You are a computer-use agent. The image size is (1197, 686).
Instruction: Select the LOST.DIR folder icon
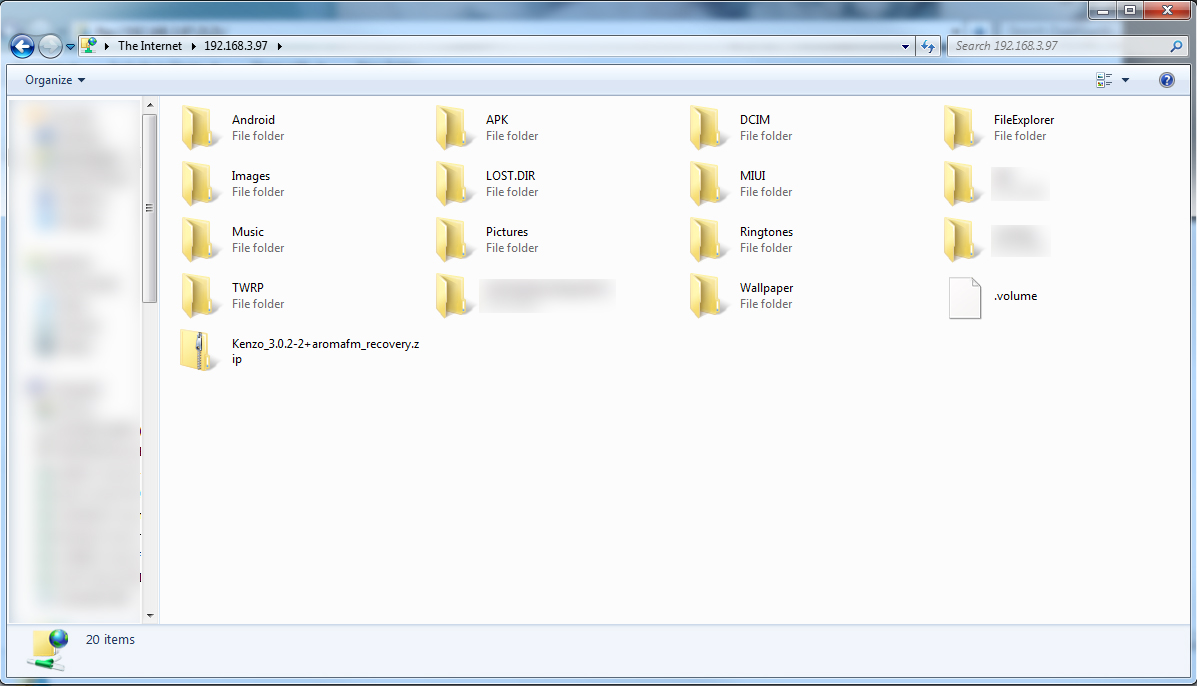(453, 183)
